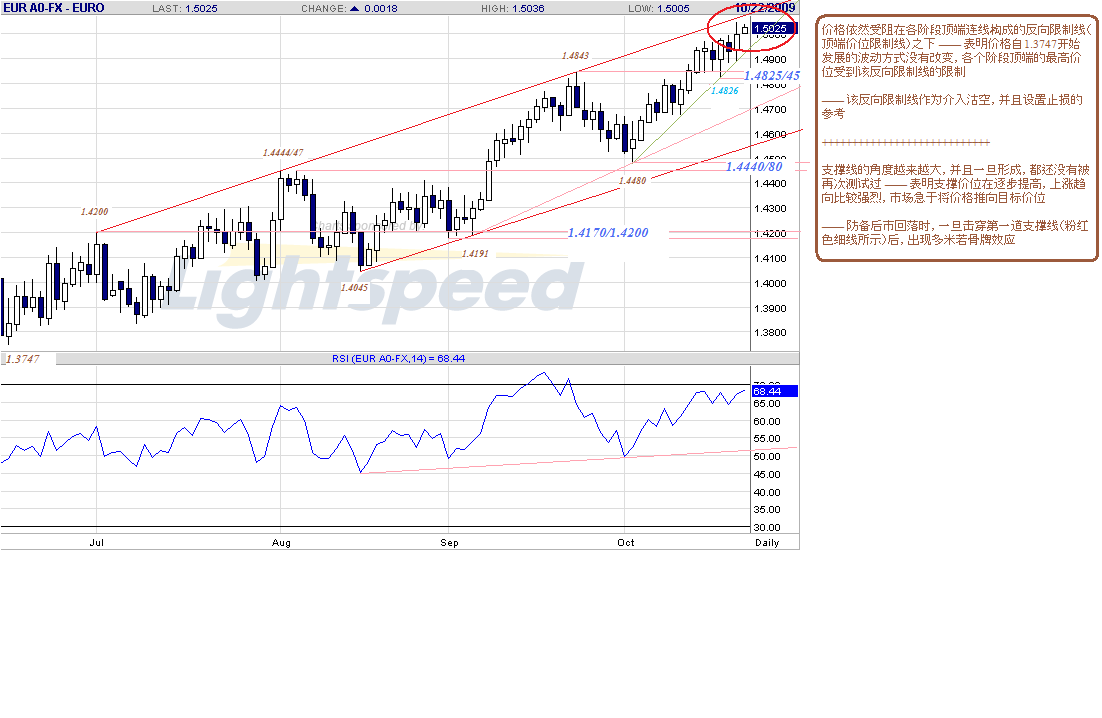The width and height of the screenshot is (1102, 718).
Task: Click the LOW: 1.5005 header value
Action: coord(659,8)
